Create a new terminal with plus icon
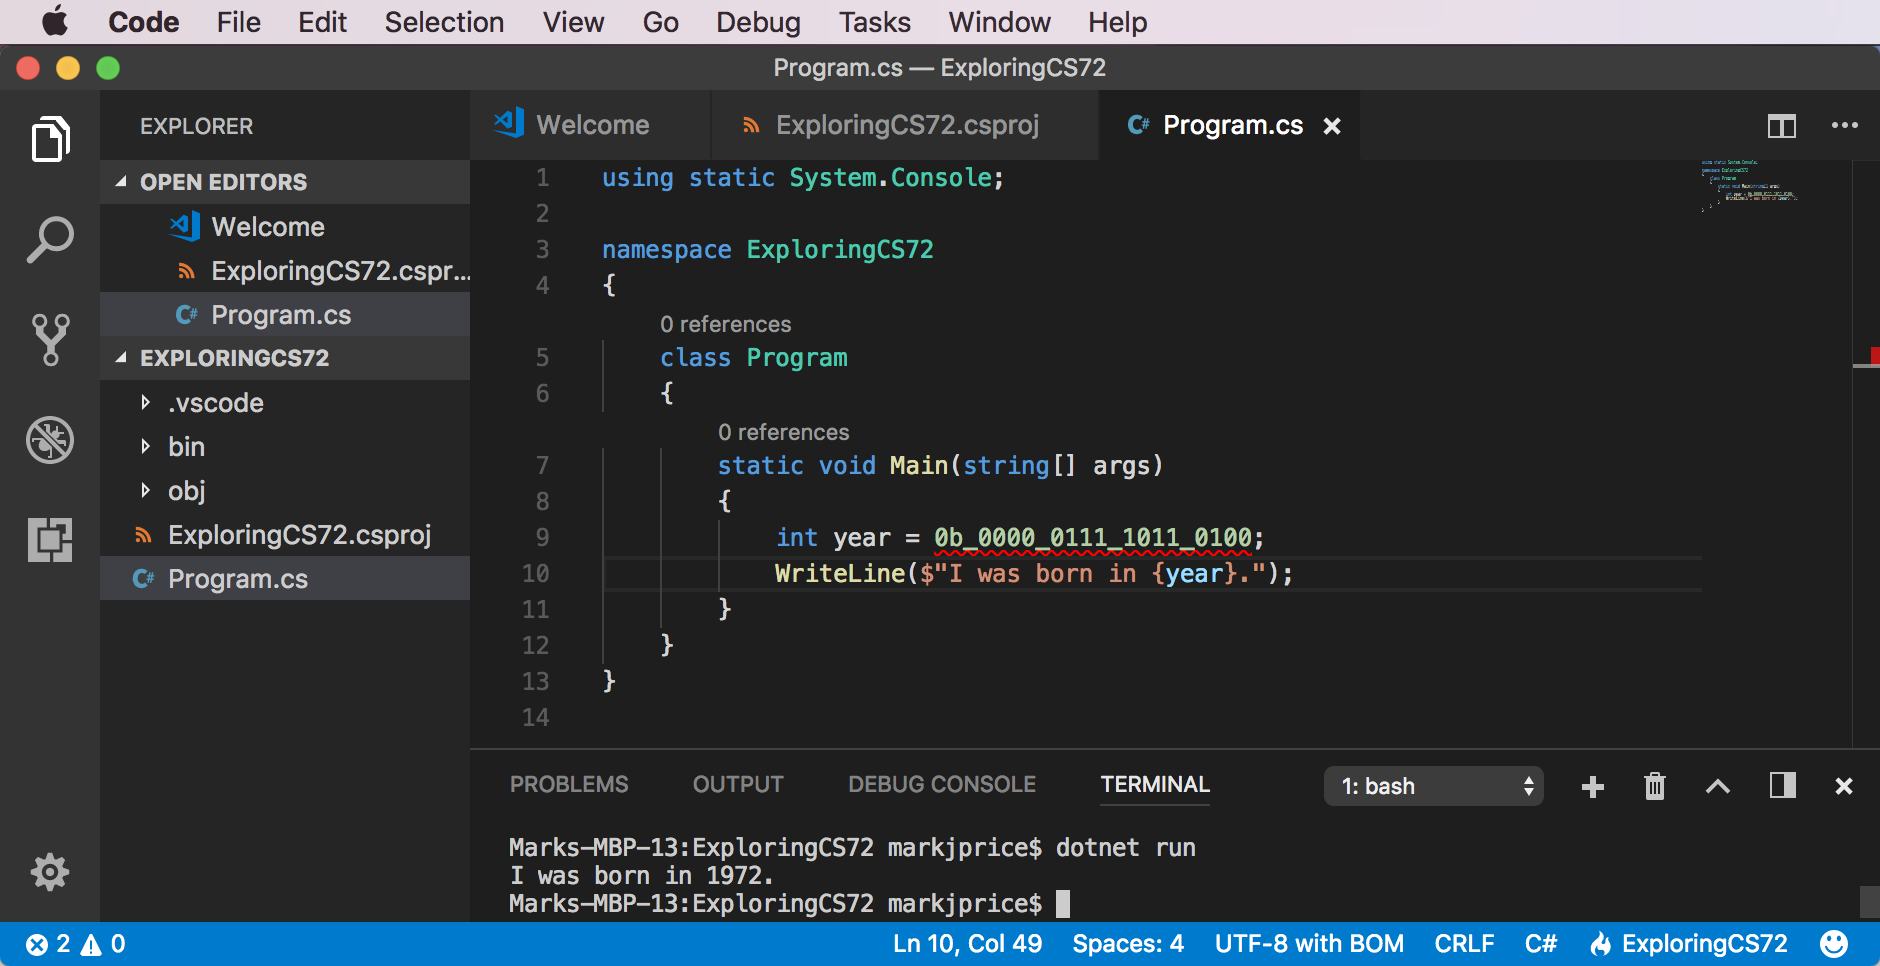Viewport: 1880px width, 966px height. click(1593, 787)
